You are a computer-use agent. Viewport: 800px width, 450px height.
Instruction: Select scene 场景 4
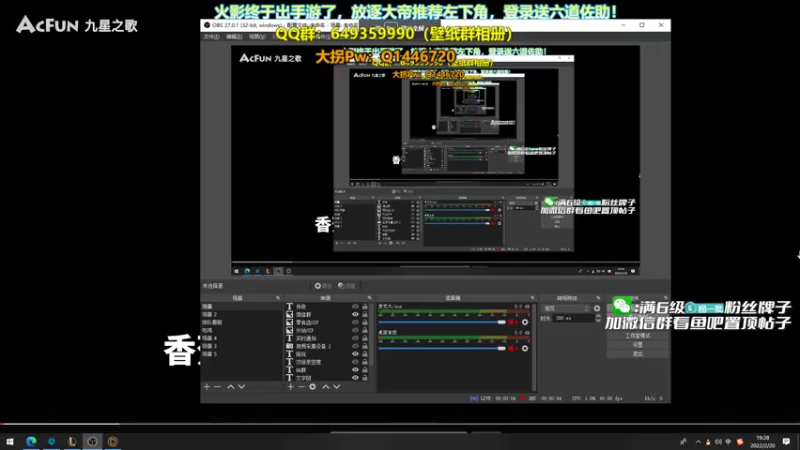[x=209, y=338]
